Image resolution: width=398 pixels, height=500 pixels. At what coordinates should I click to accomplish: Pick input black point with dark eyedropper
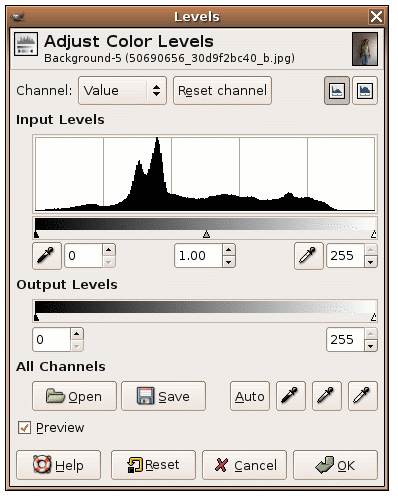[x=47, y=256]
